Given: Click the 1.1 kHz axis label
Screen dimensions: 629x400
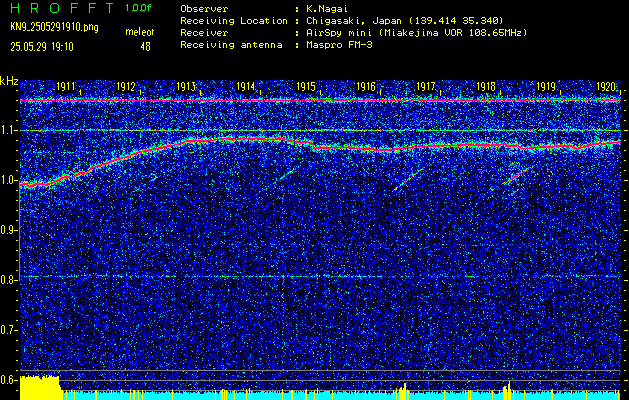Looking at the screenshot, I should [8, 130].
